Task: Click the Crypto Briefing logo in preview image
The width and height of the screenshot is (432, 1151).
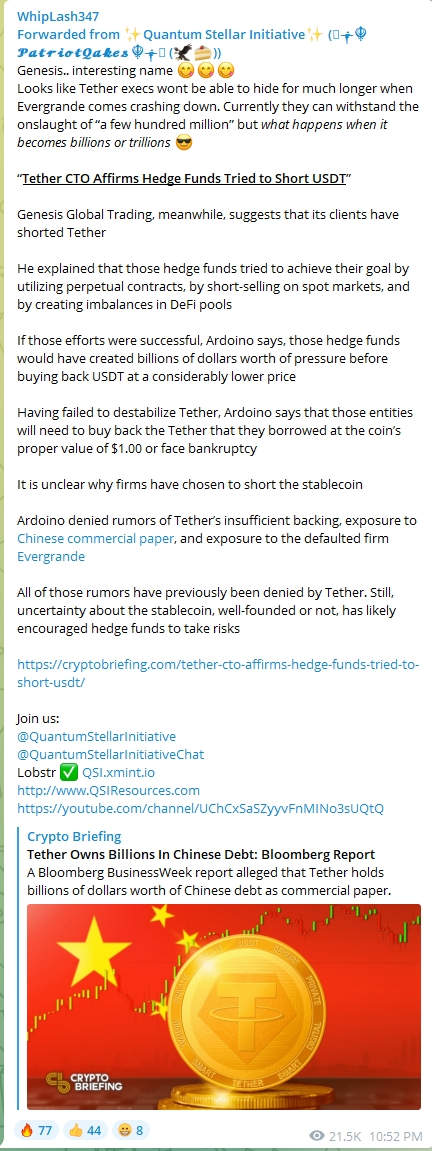Action: tap(84, 1081)
